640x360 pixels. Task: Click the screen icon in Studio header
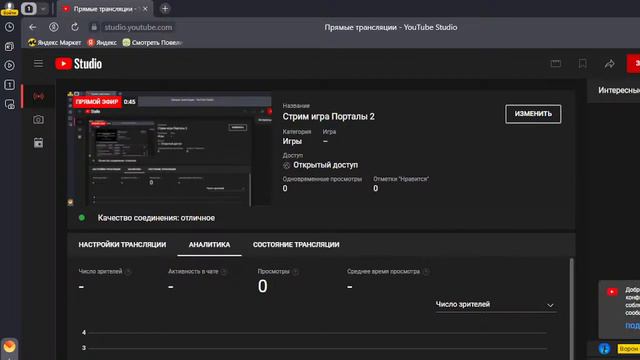(556, 64)
